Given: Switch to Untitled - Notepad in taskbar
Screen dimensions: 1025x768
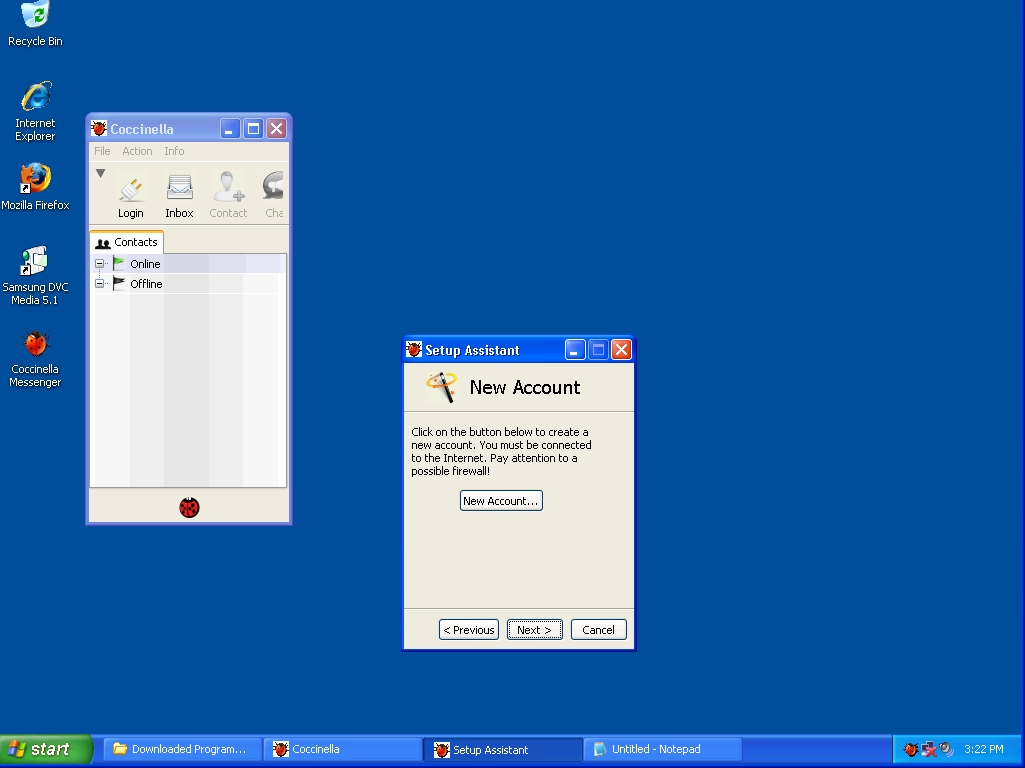Looking at the screenshot, I should 663,749.
